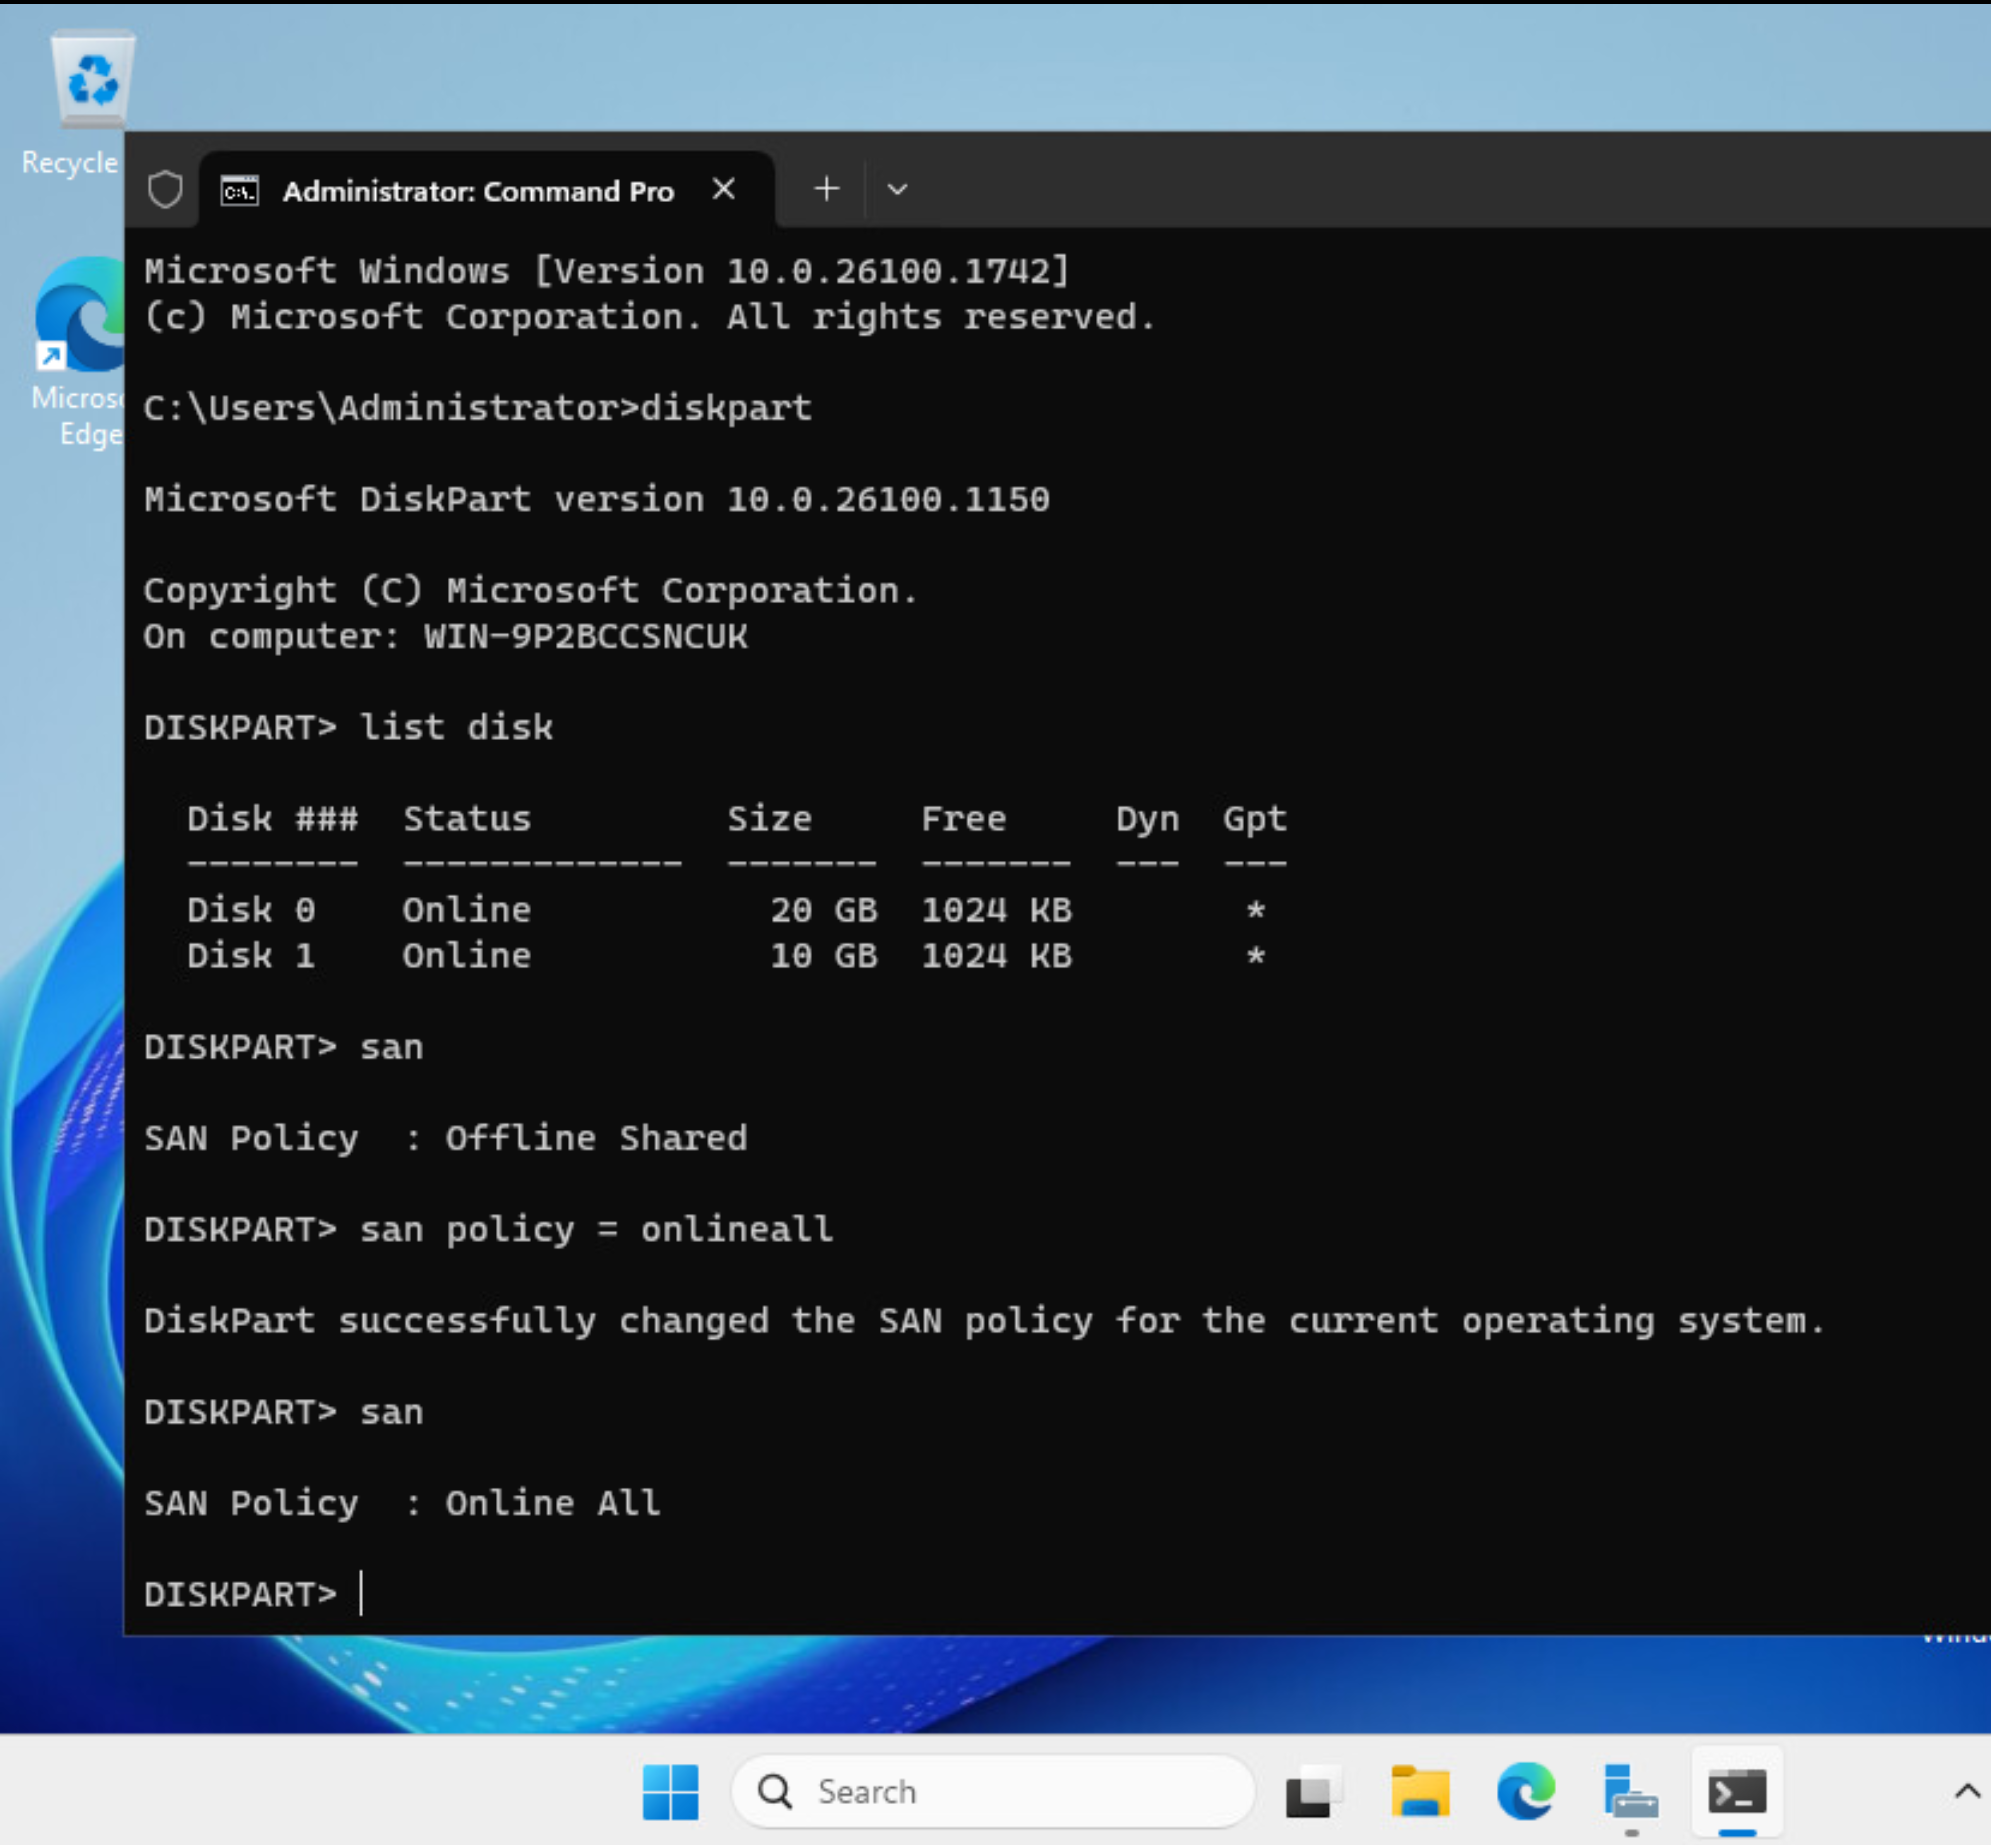Open Task View from the taskbar
The height and width of the screenshot is (1845, 1991).
coord(1313,1791)
